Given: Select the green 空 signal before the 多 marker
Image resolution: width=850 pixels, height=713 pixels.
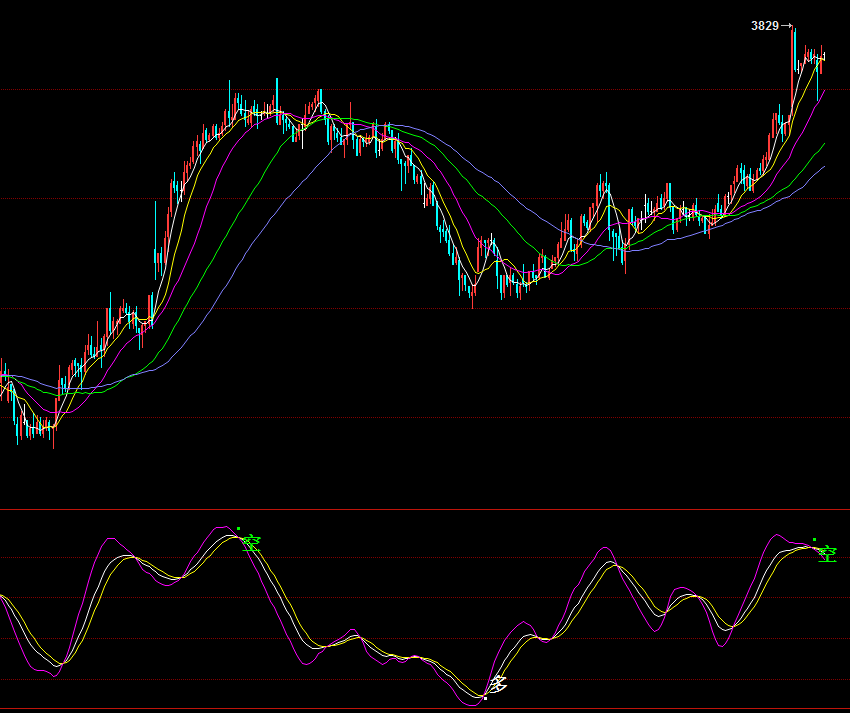Looking at the screenshot, I should (x=252, y=543).
